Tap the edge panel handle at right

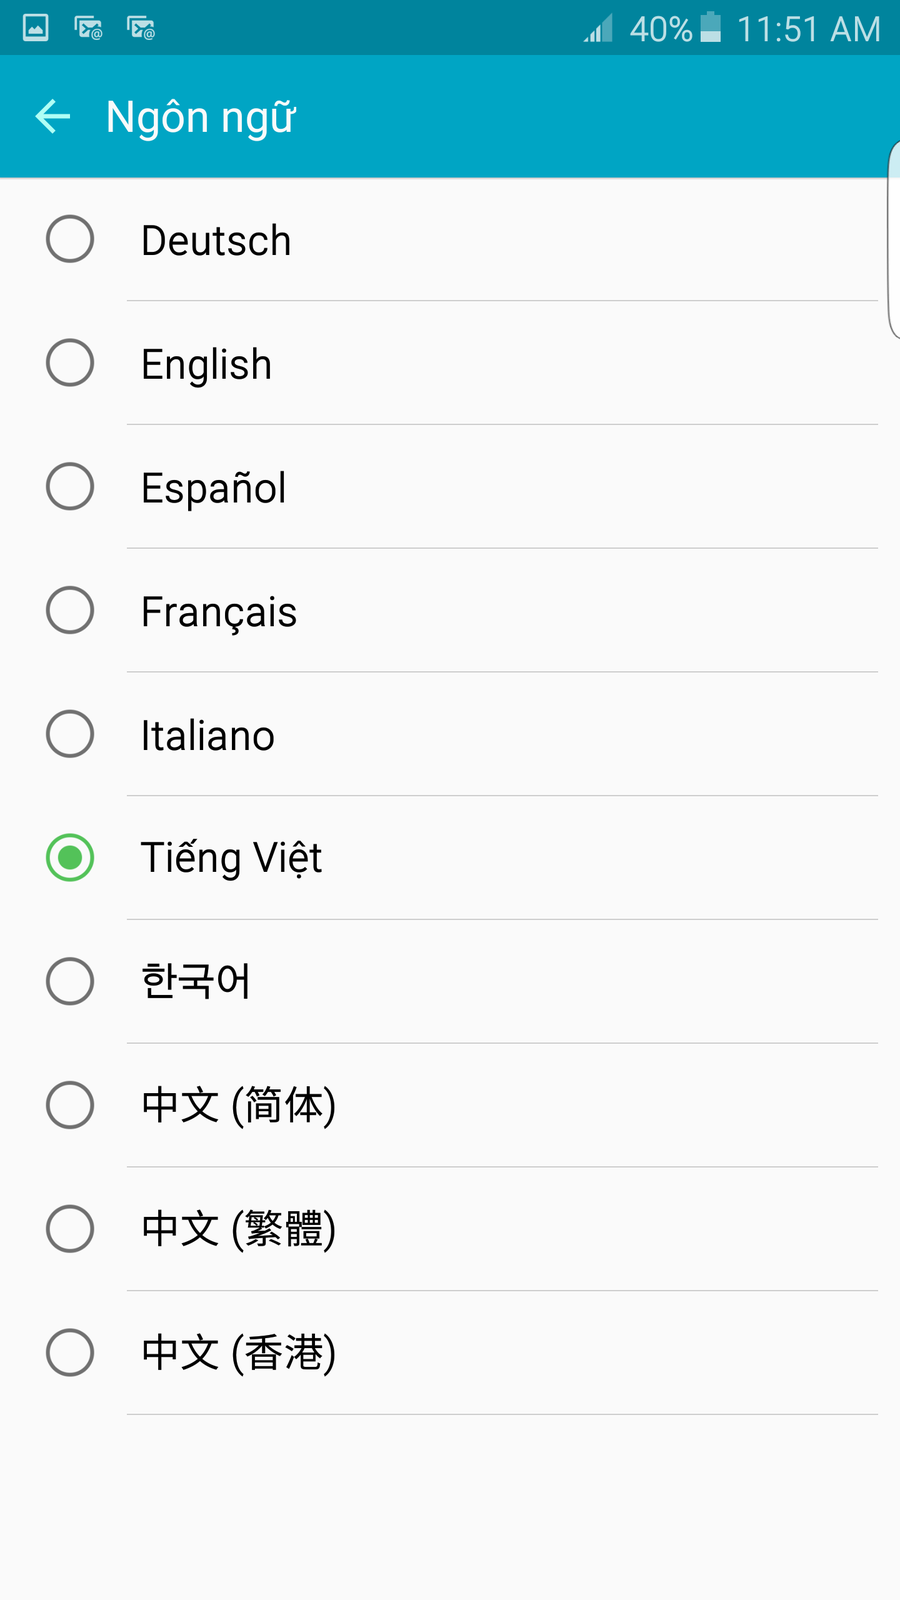[893, 240]
